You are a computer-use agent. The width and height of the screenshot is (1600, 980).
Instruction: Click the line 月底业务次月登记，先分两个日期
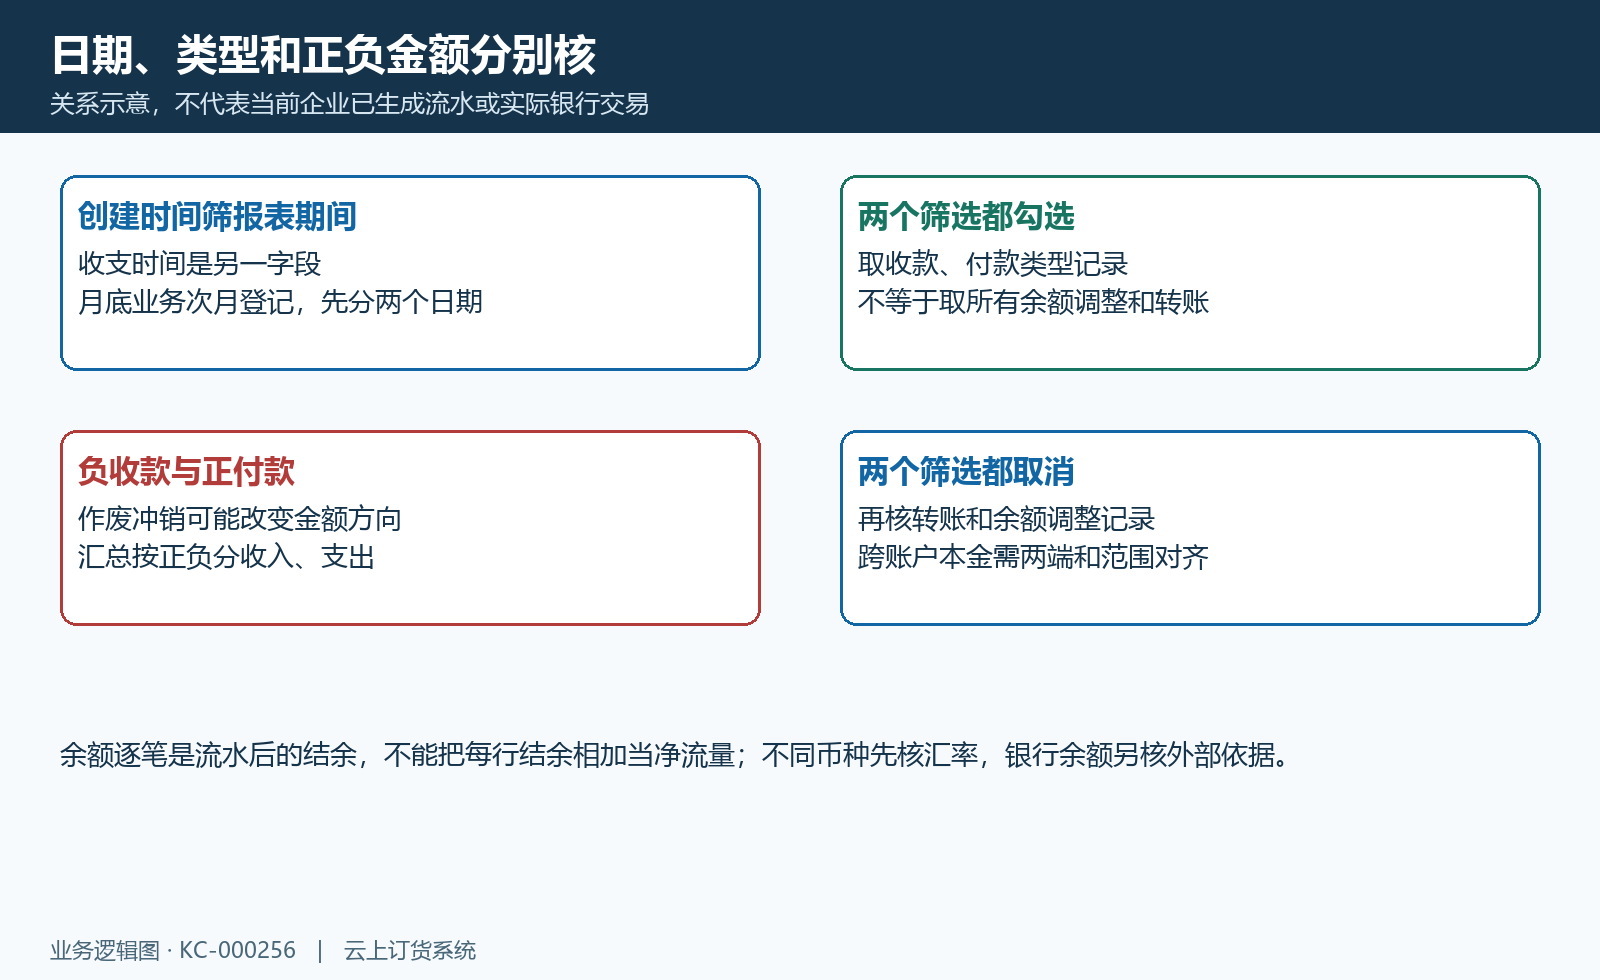(x=280, y=302)
